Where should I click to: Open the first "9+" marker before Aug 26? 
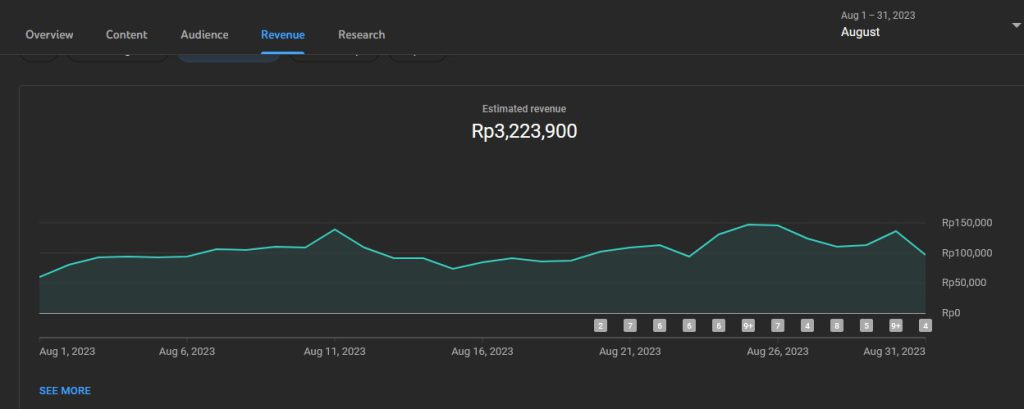[x=748, y=325]
